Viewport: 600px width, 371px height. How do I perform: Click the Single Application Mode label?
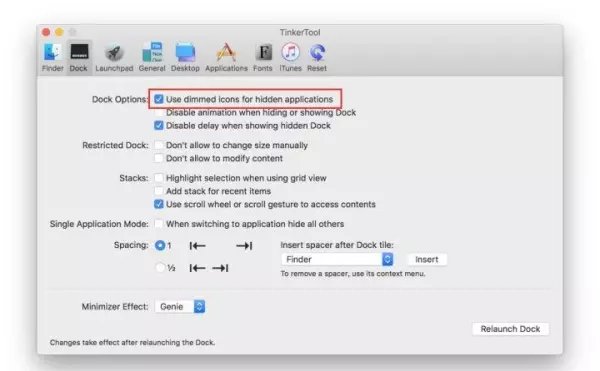tap(99, 224)
